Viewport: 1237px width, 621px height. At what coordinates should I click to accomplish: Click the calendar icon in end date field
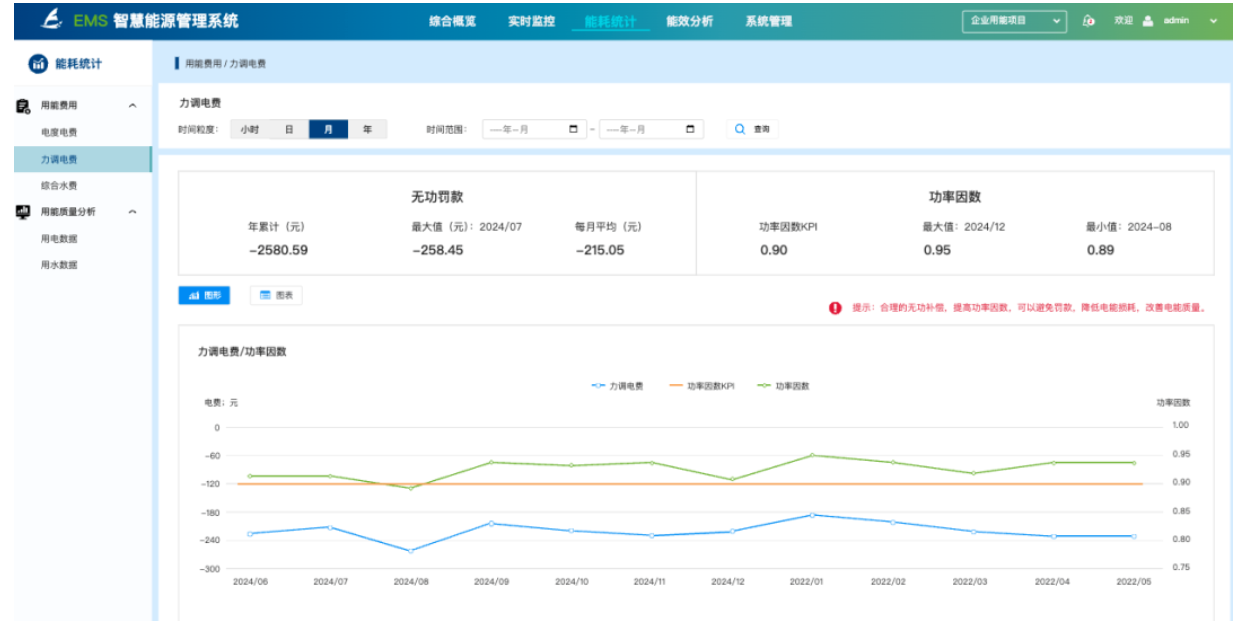[x=690, y=129]
